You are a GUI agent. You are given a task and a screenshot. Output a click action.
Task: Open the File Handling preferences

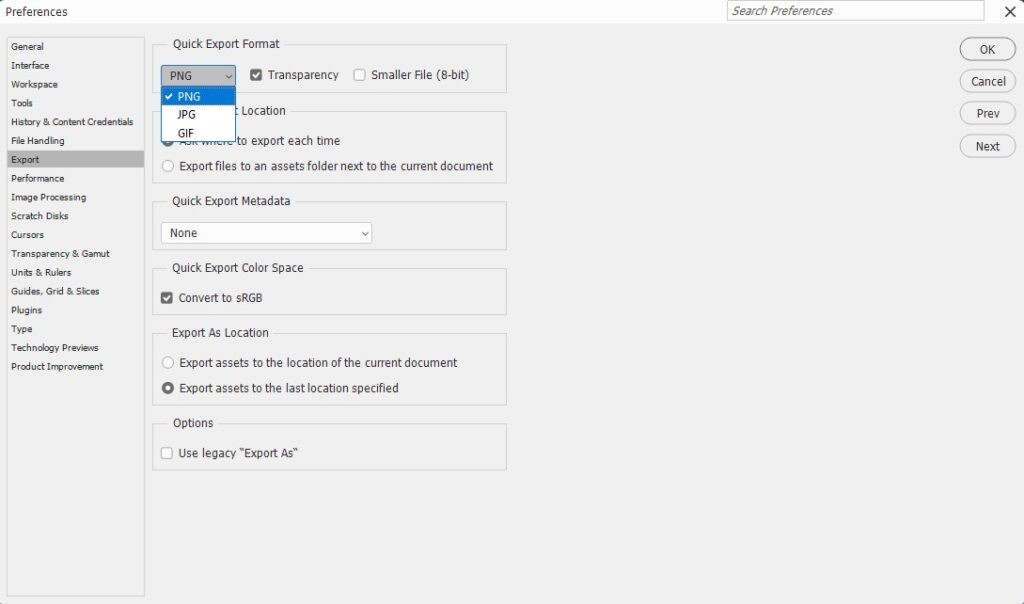[x=35, y=140]
